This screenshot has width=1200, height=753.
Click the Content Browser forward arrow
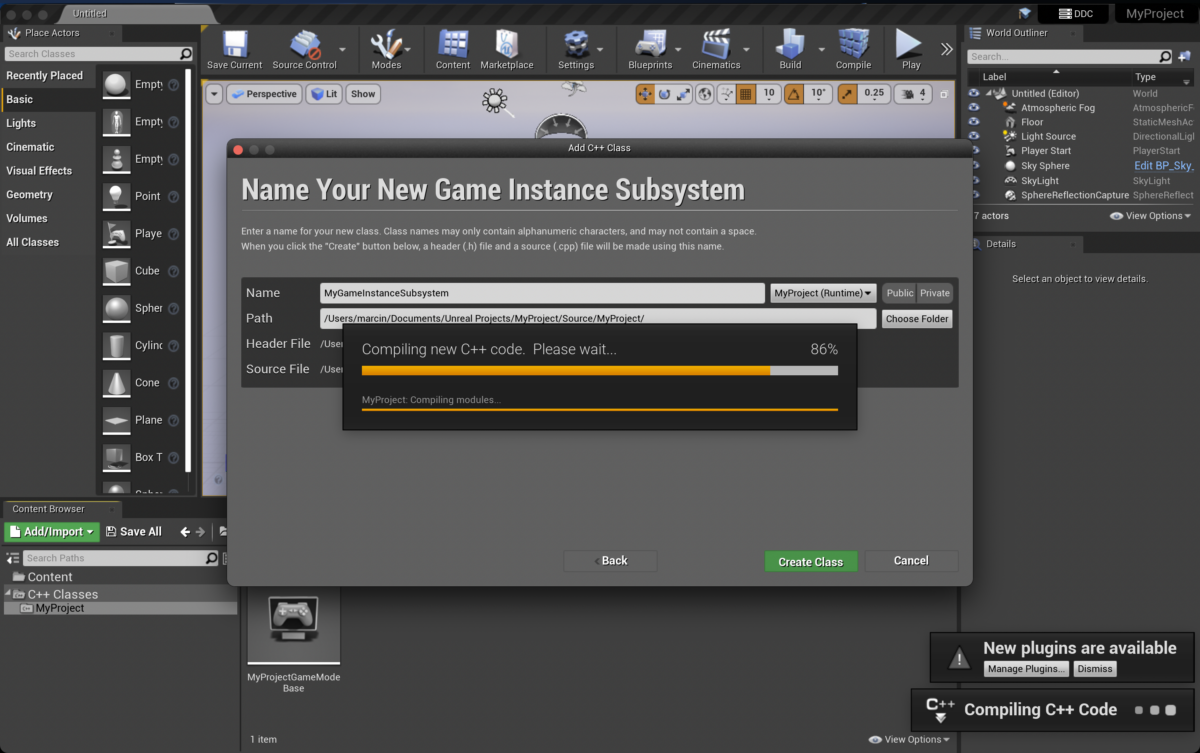[x=200, y=532]
